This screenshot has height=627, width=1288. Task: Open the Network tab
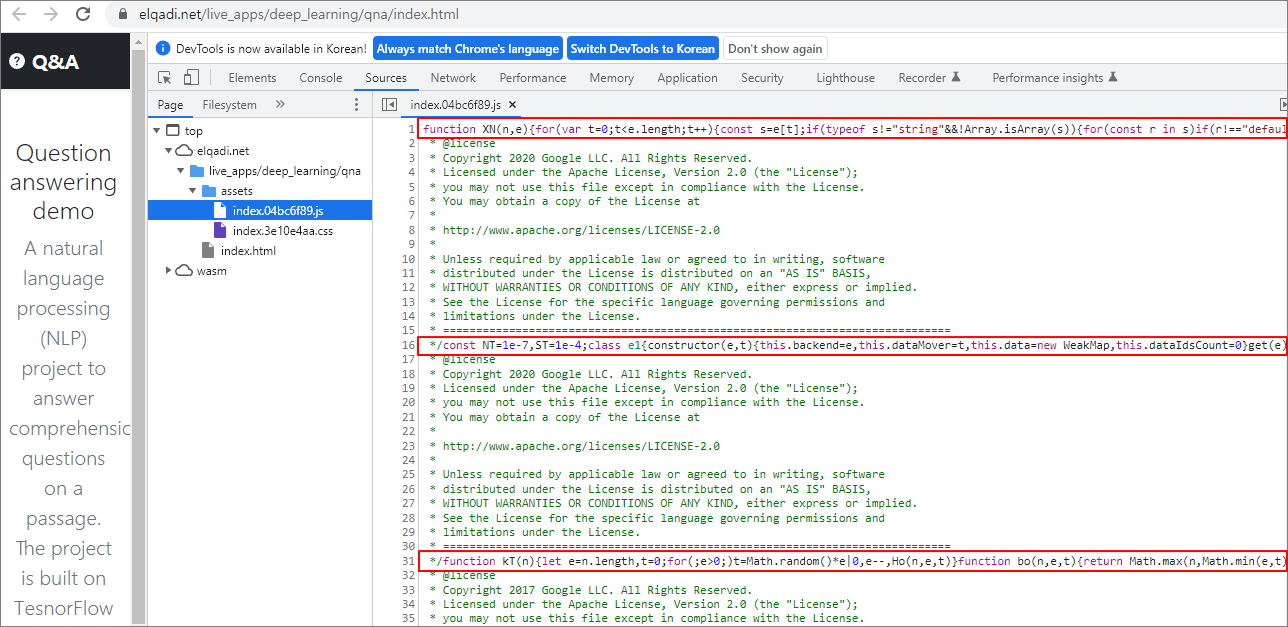click(x=453, y=77)
